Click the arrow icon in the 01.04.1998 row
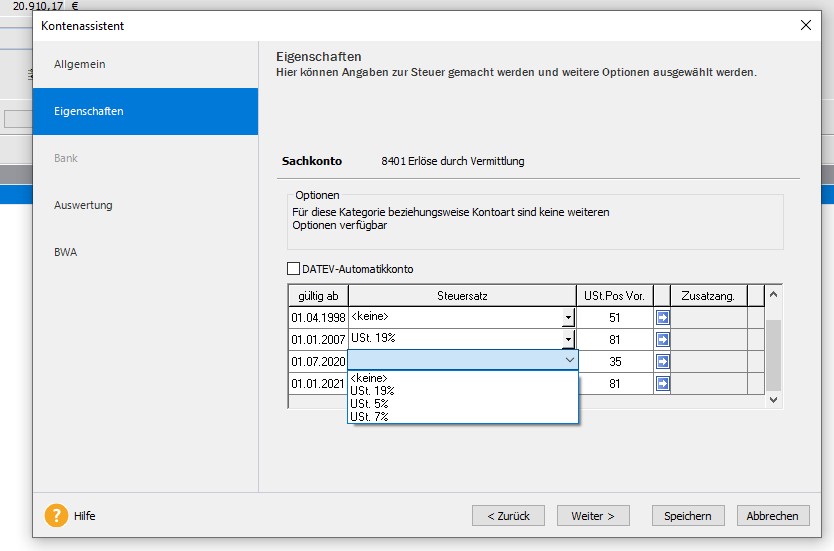Screen dimensions: 834x551 [662, 317]
